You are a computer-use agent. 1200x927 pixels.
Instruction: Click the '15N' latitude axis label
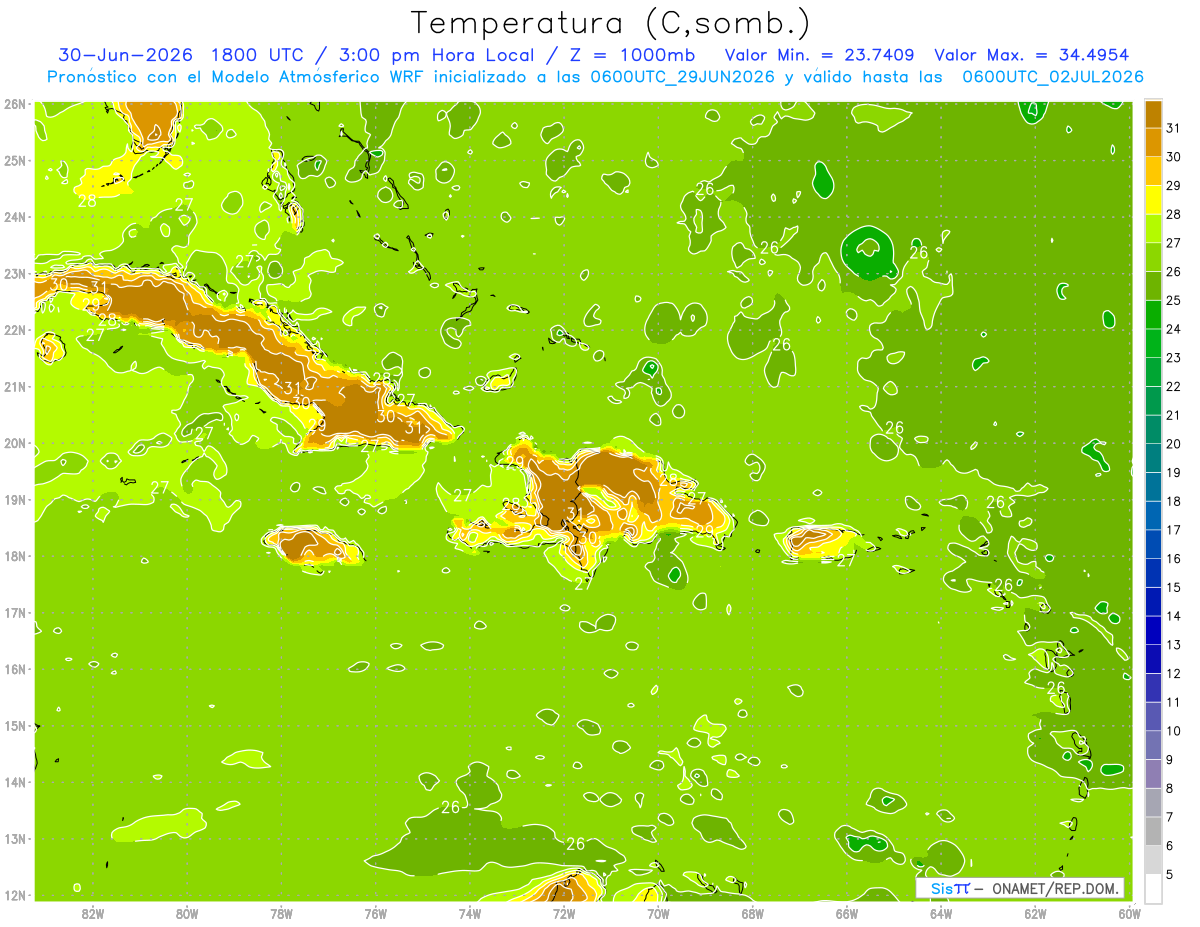15,726
